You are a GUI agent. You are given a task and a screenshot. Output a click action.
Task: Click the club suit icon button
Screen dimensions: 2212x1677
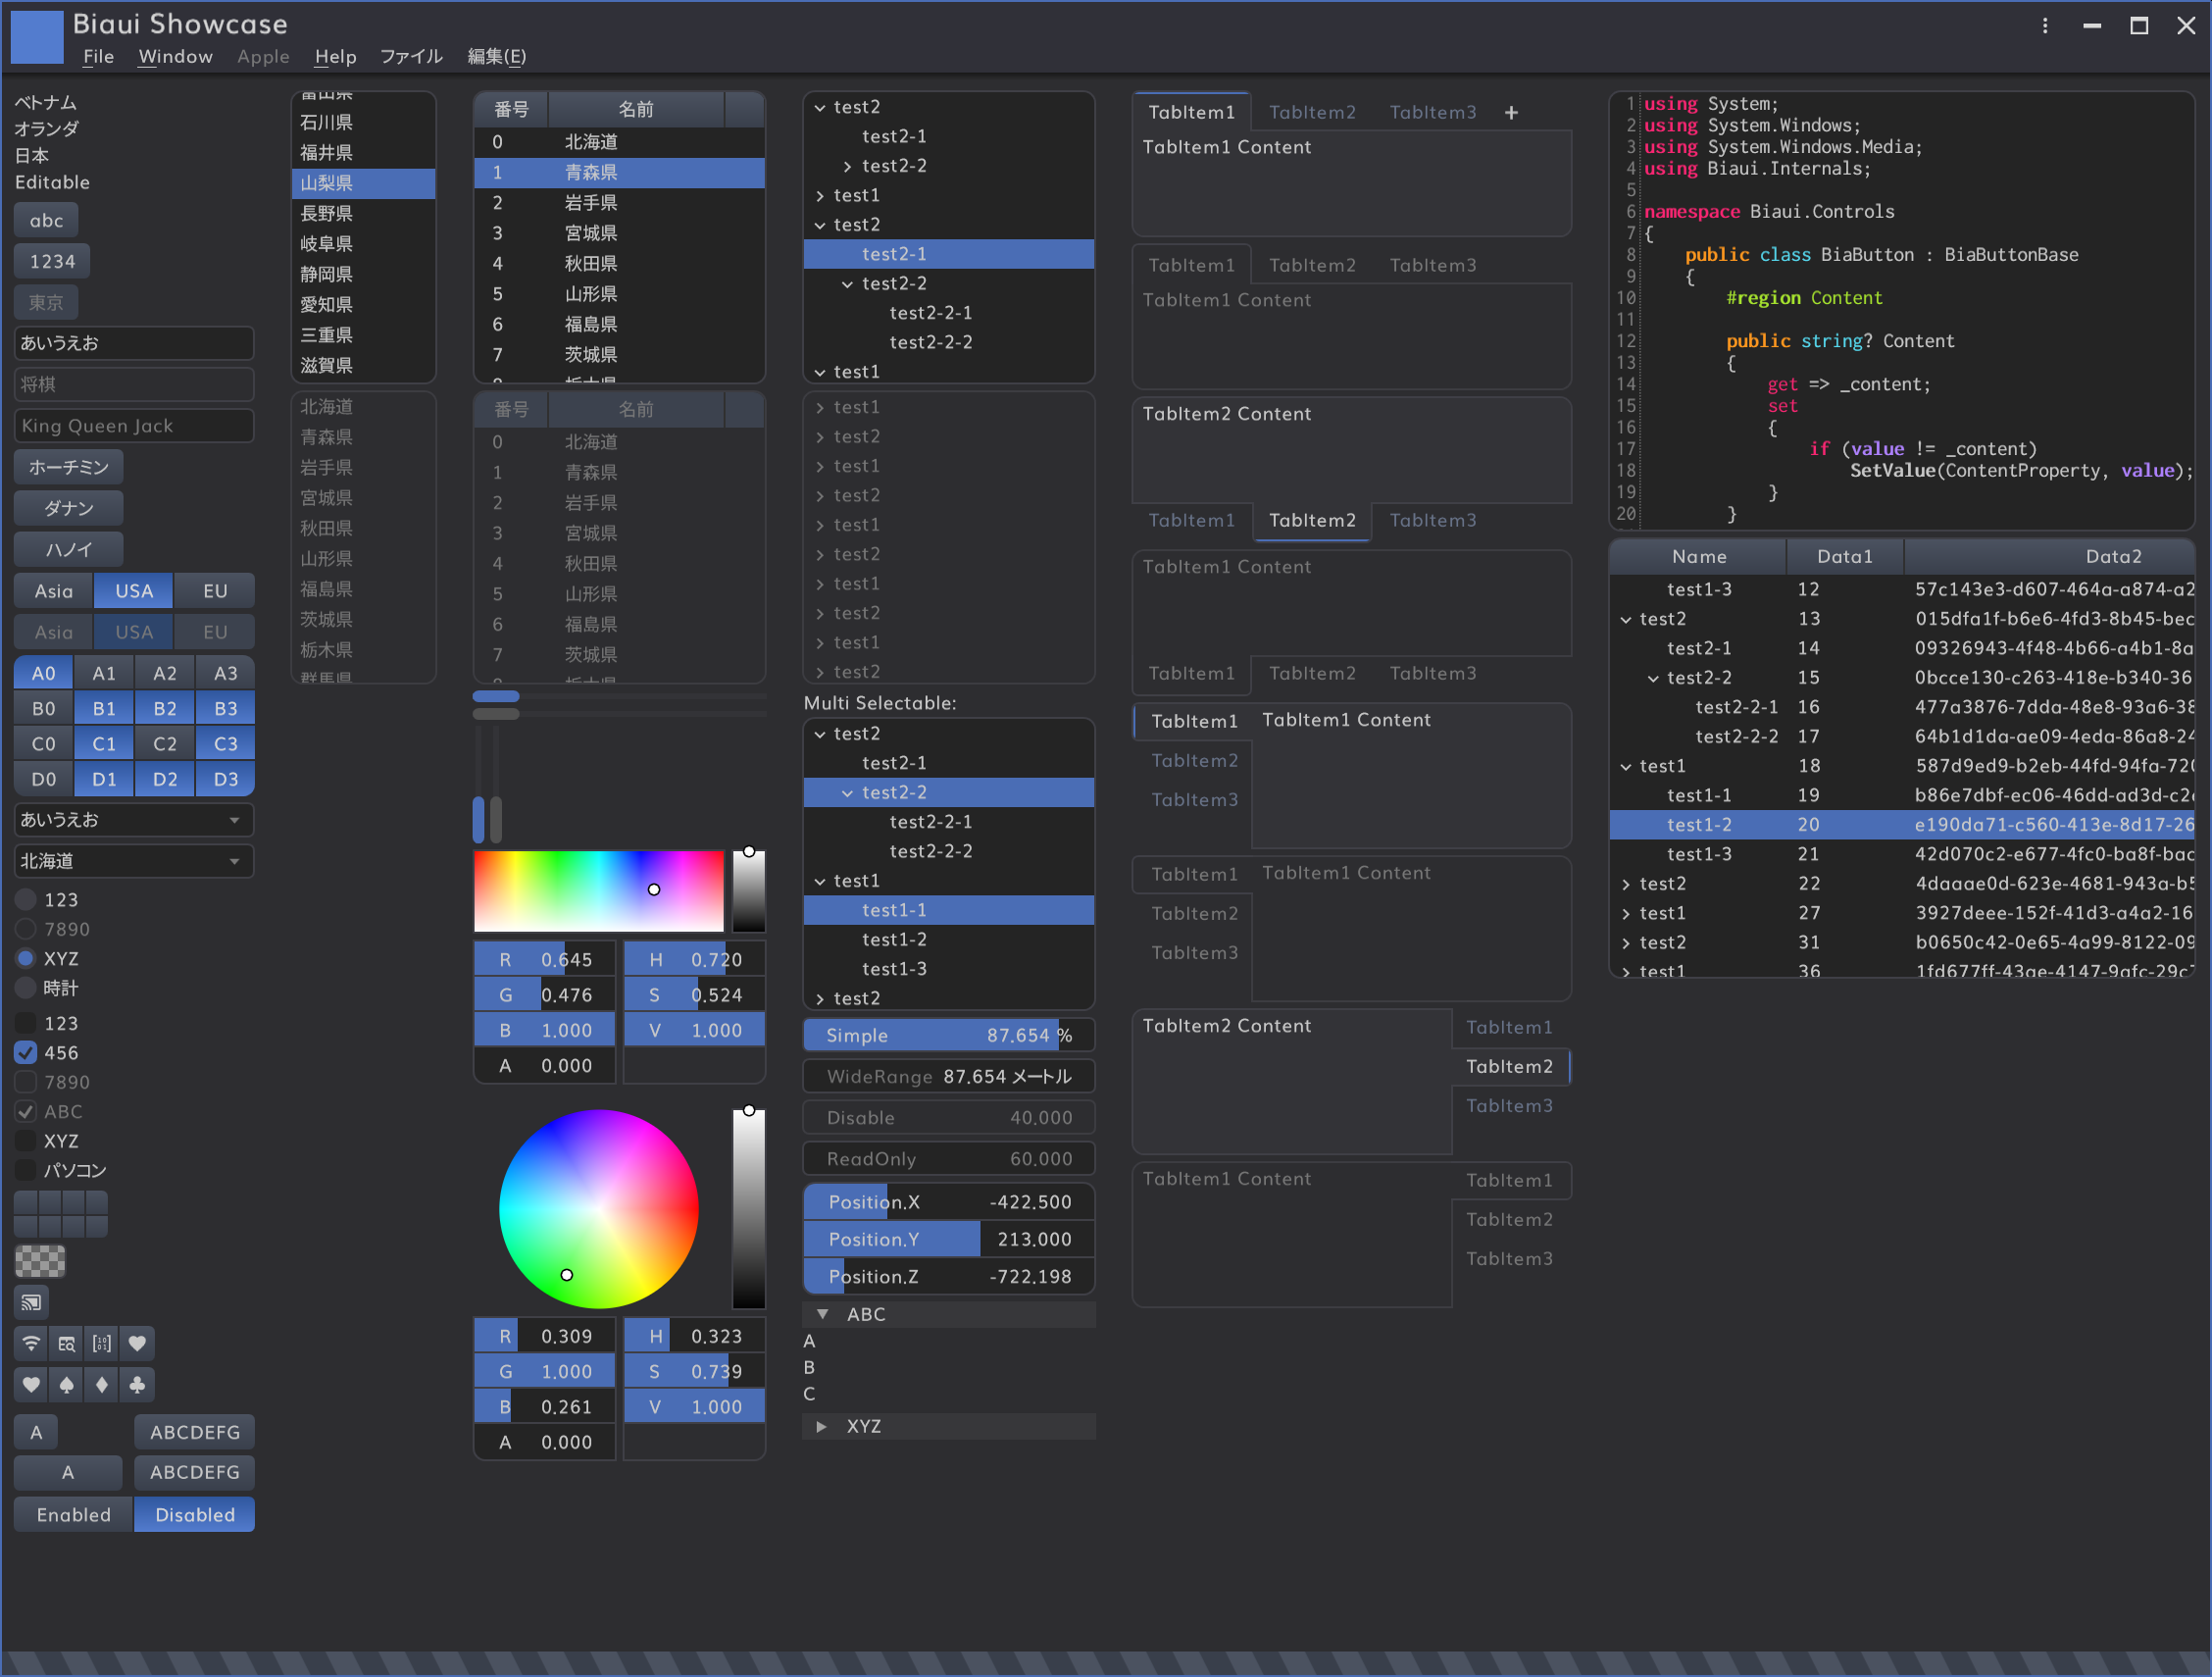[138, 1384]
